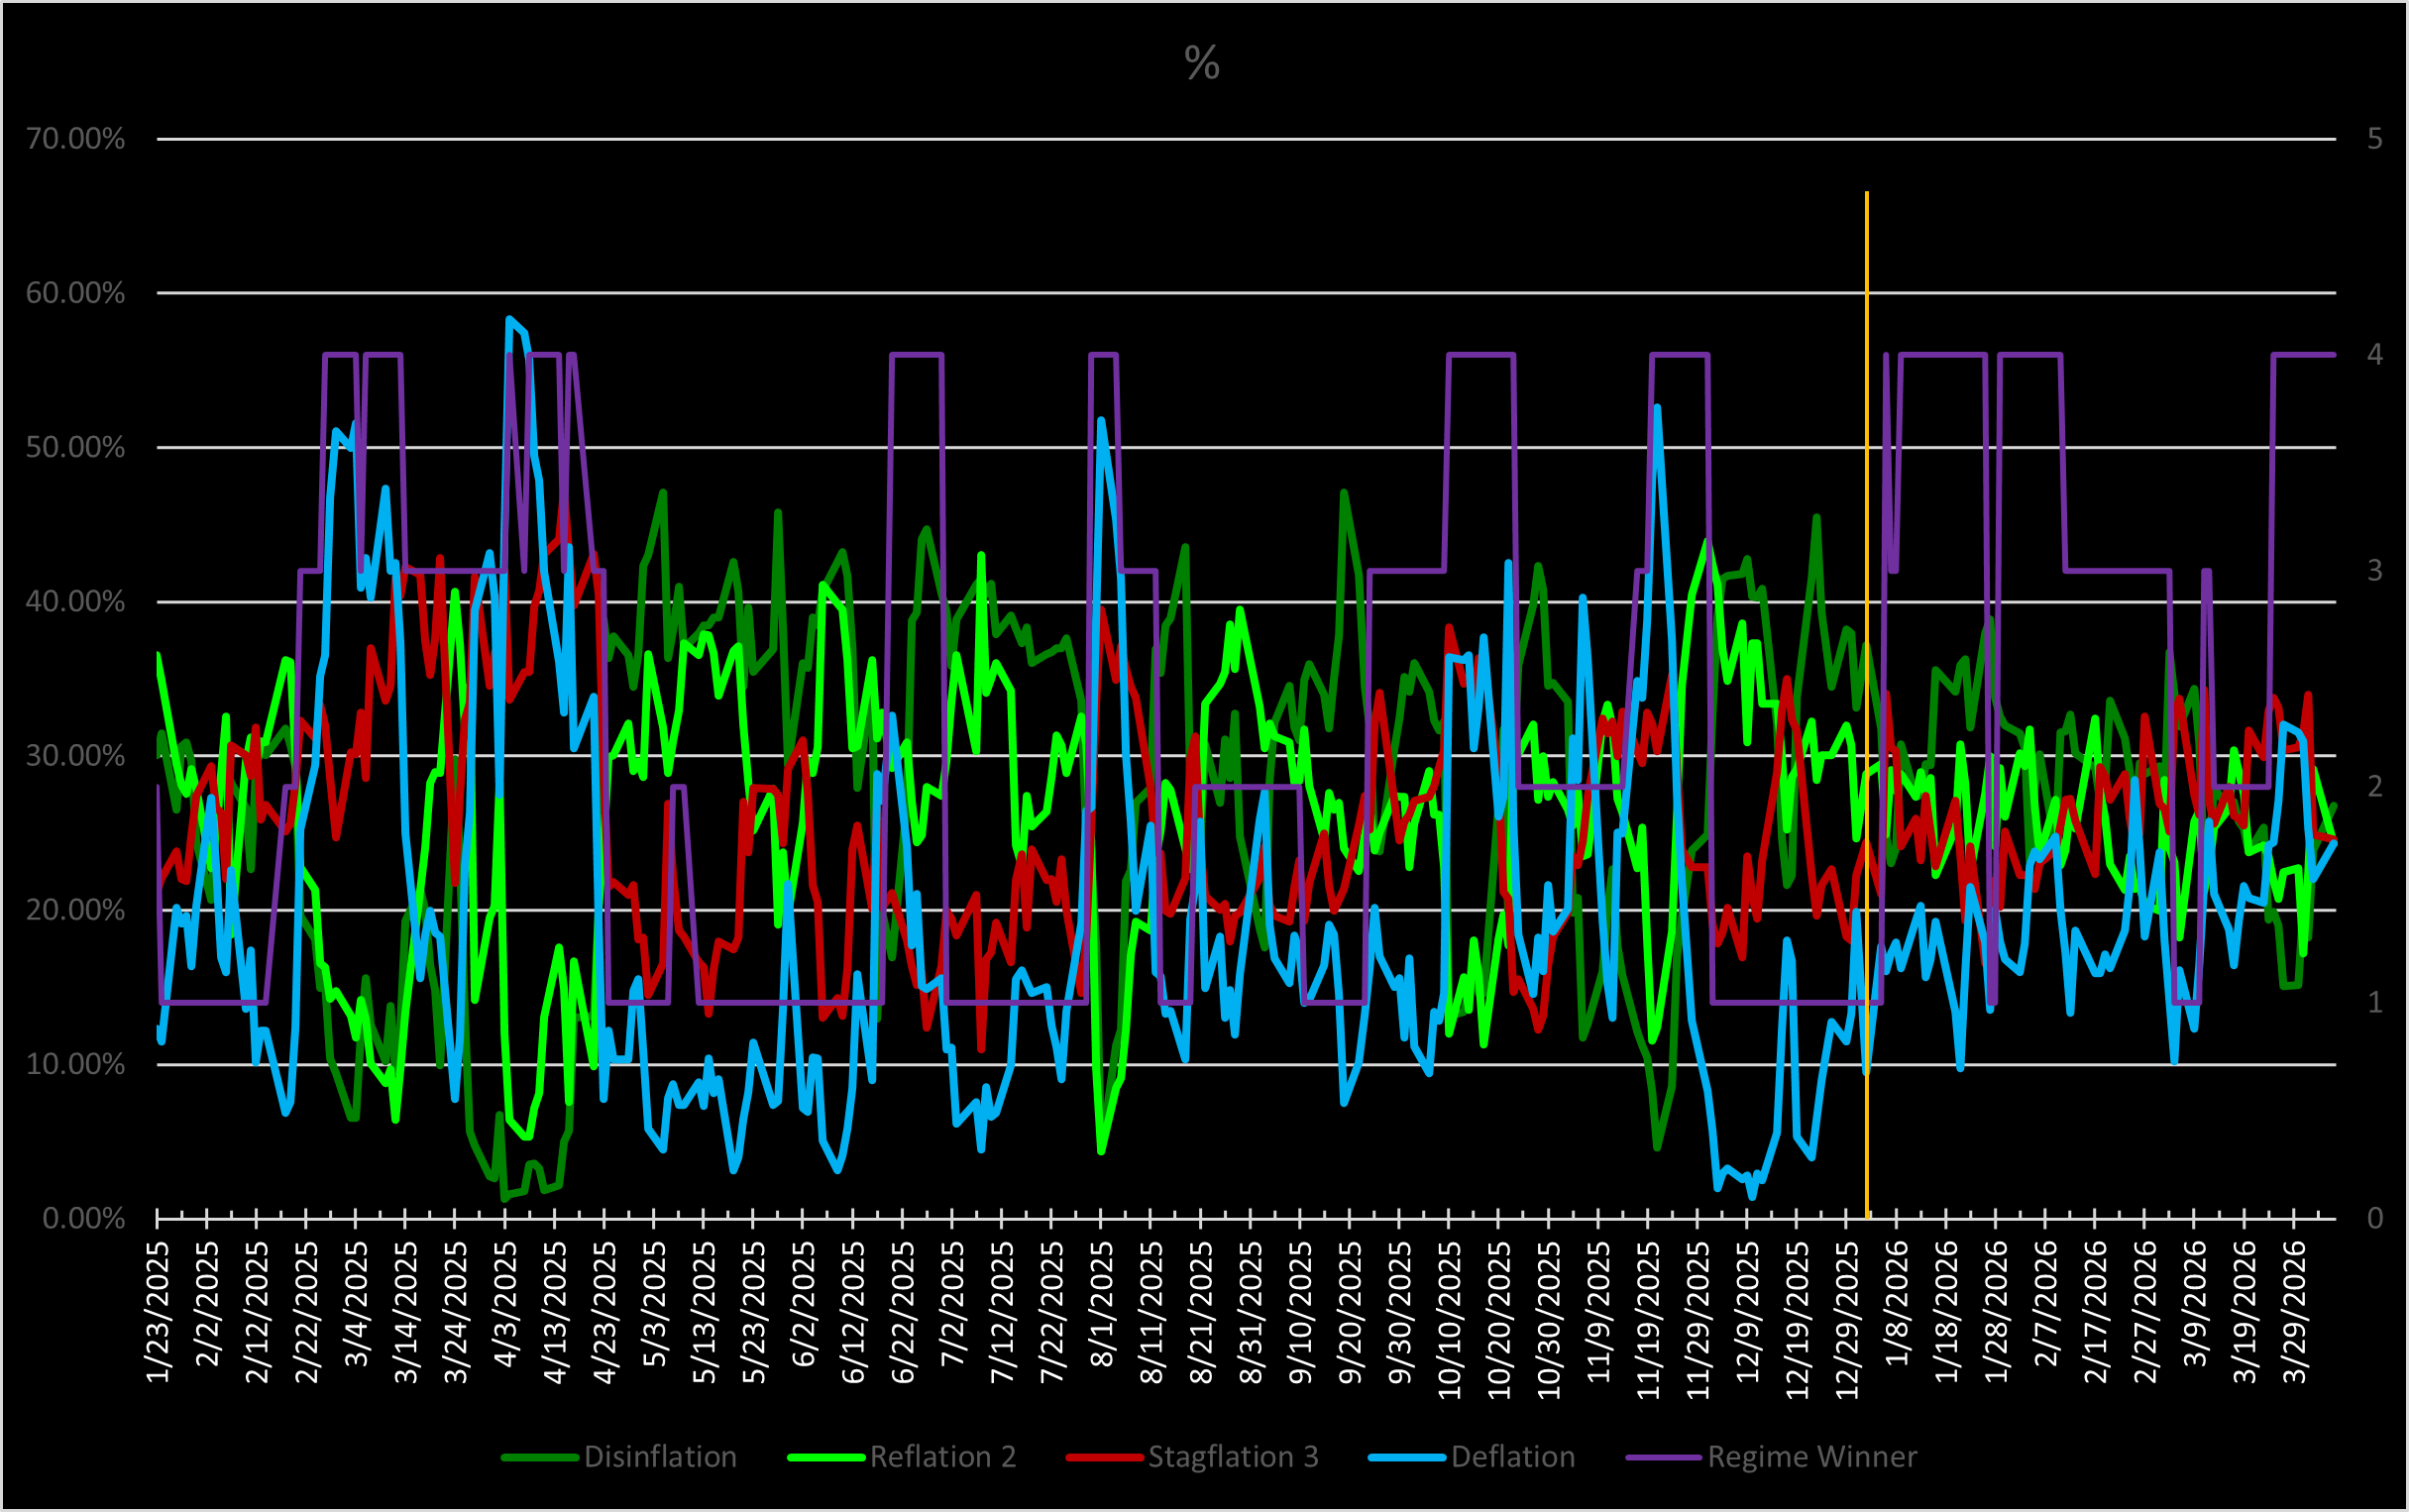Click the 1/23/2025 date axis label
This screenshot has width=2409, height=1512.
158,1312
